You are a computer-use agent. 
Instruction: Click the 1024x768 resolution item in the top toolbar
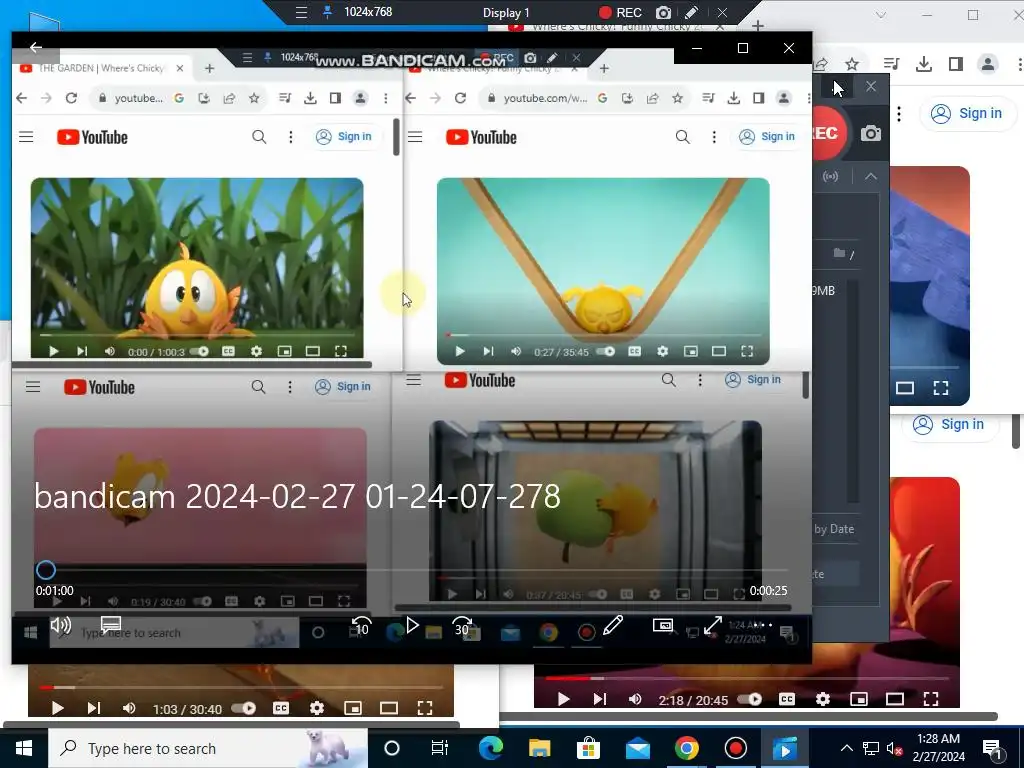[368, 12]
